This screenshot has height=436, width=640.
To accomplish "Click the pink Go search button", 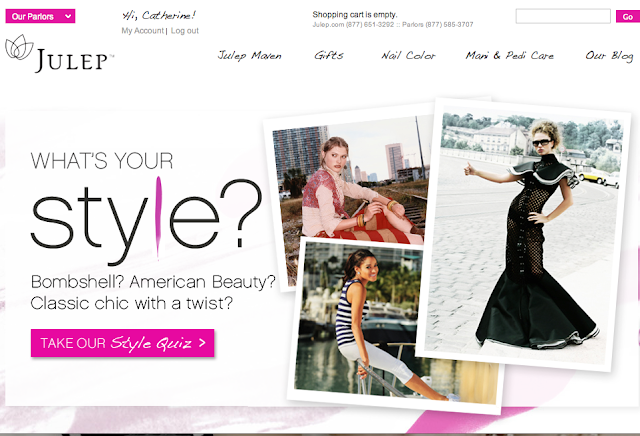I will (x=628, y=17).
